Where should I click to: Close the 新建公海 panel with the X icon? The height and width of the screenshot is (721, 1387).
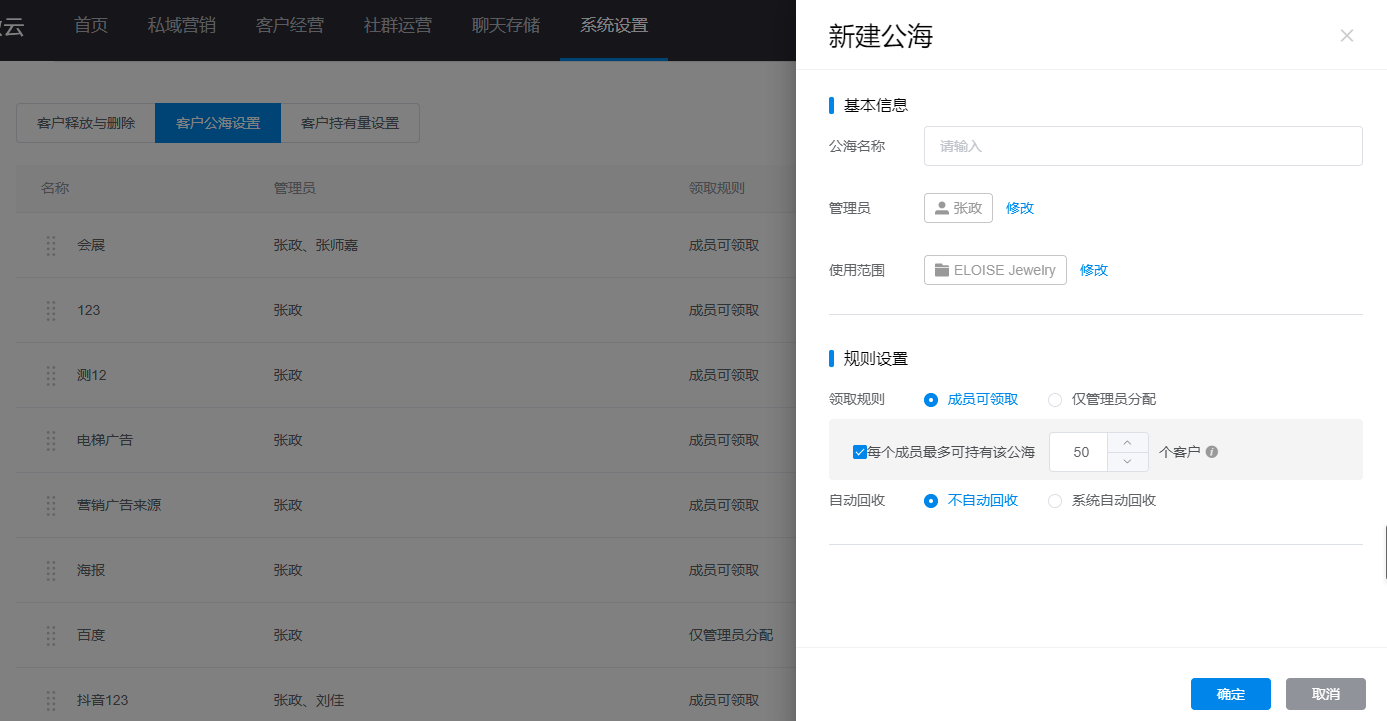[1346, 36]
